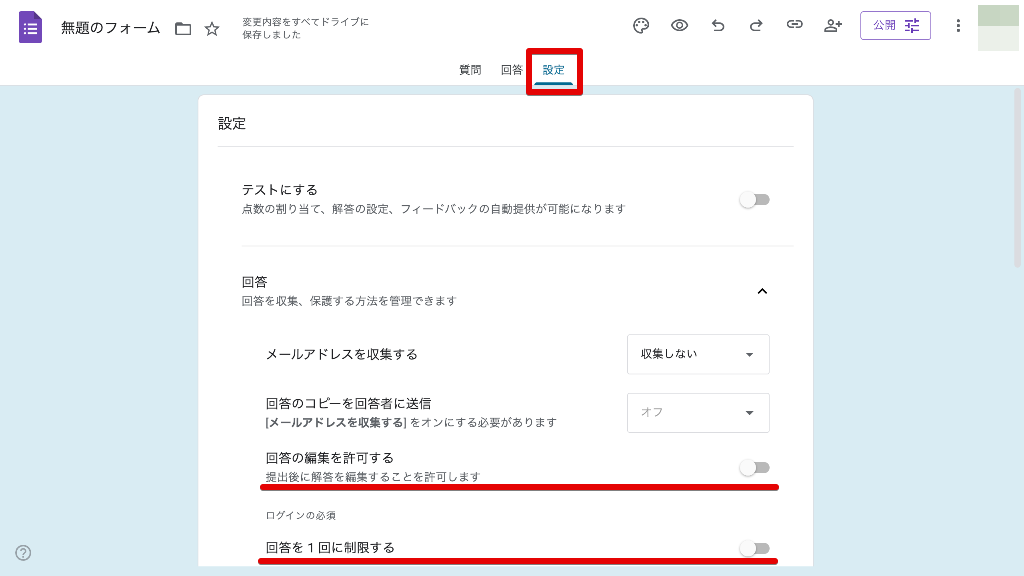This screenshot has width=1024, height=576.
Task: Star the form with the star icon
Action: (x=212, y=29)
